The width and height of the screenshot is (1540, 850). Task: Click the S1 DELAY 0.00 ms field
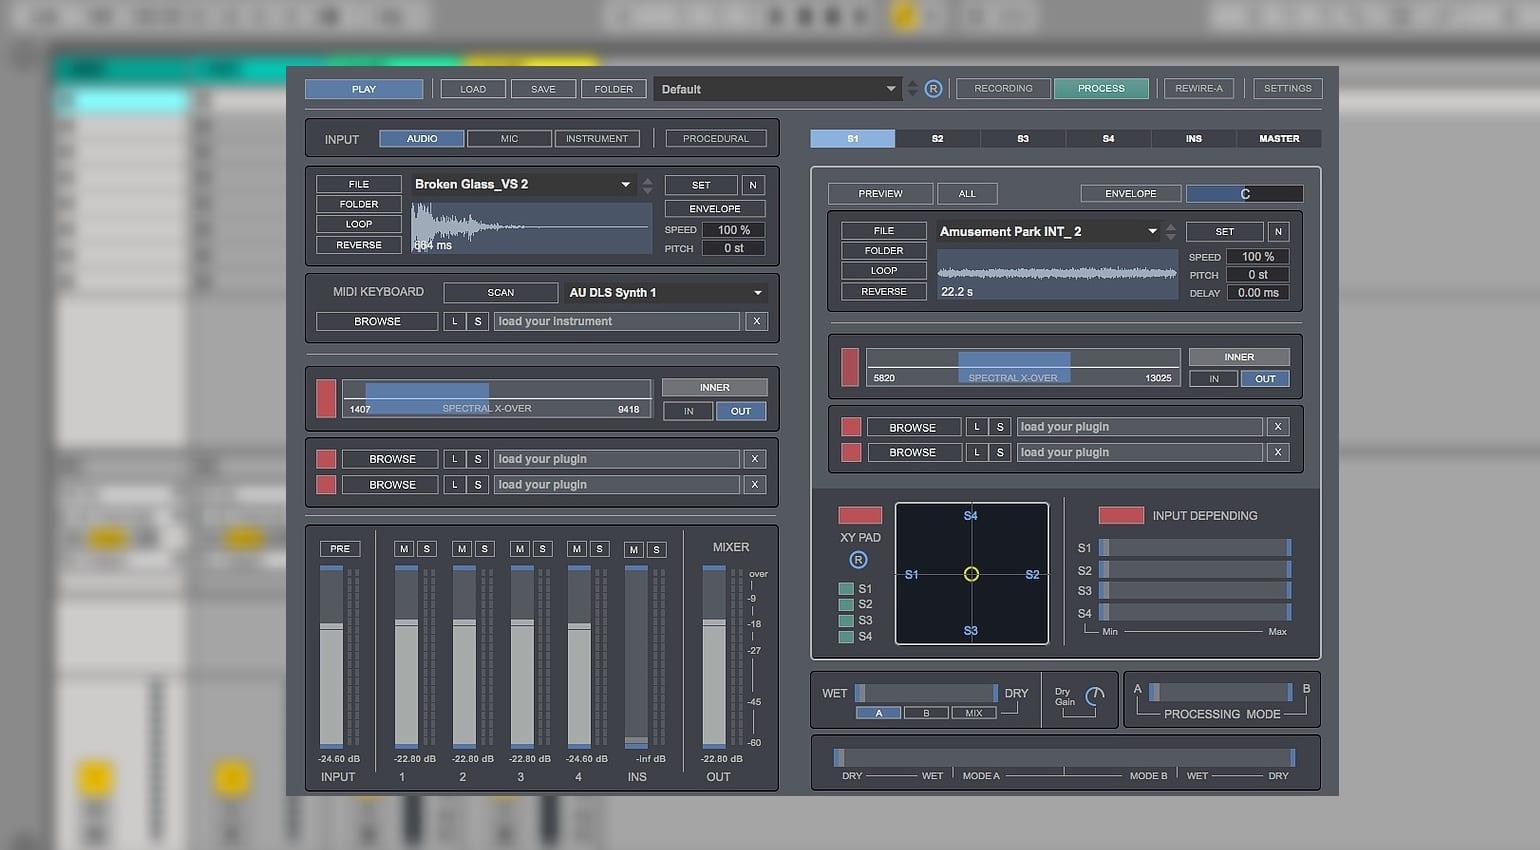[1258, 293]
